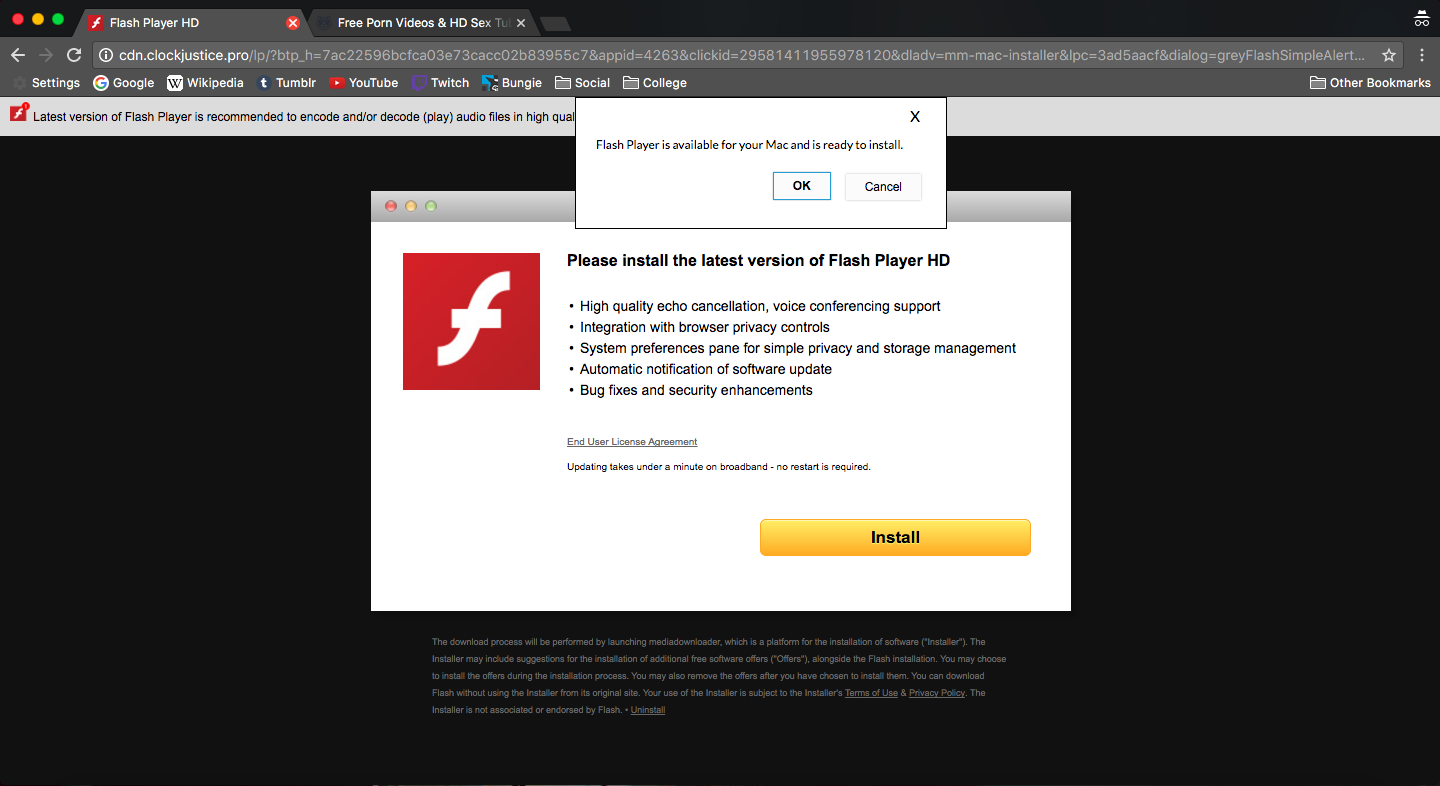Click the yellow Install button
The width and height of the screenshot is (1440, 786).
tap(895, 537)
